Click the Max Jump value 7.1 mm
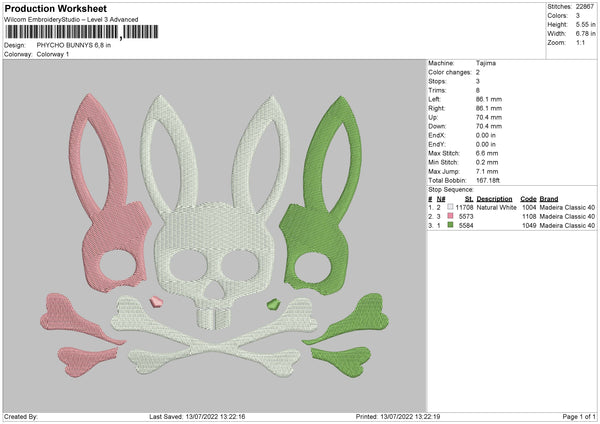 (x=487, y=172)
